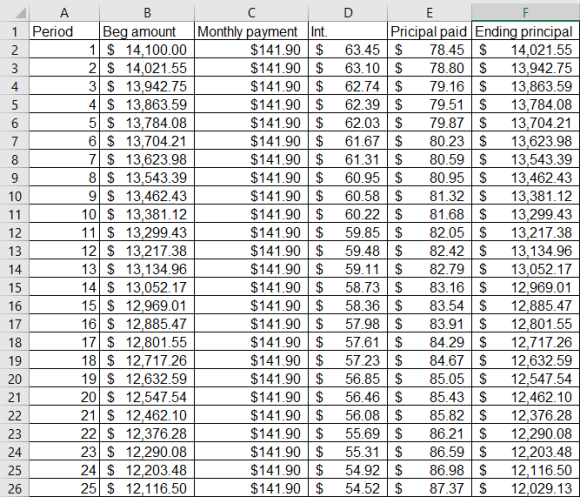Select column B header
Screen dimensions: 580x497
pyautogui.click(x=147, y=13)
